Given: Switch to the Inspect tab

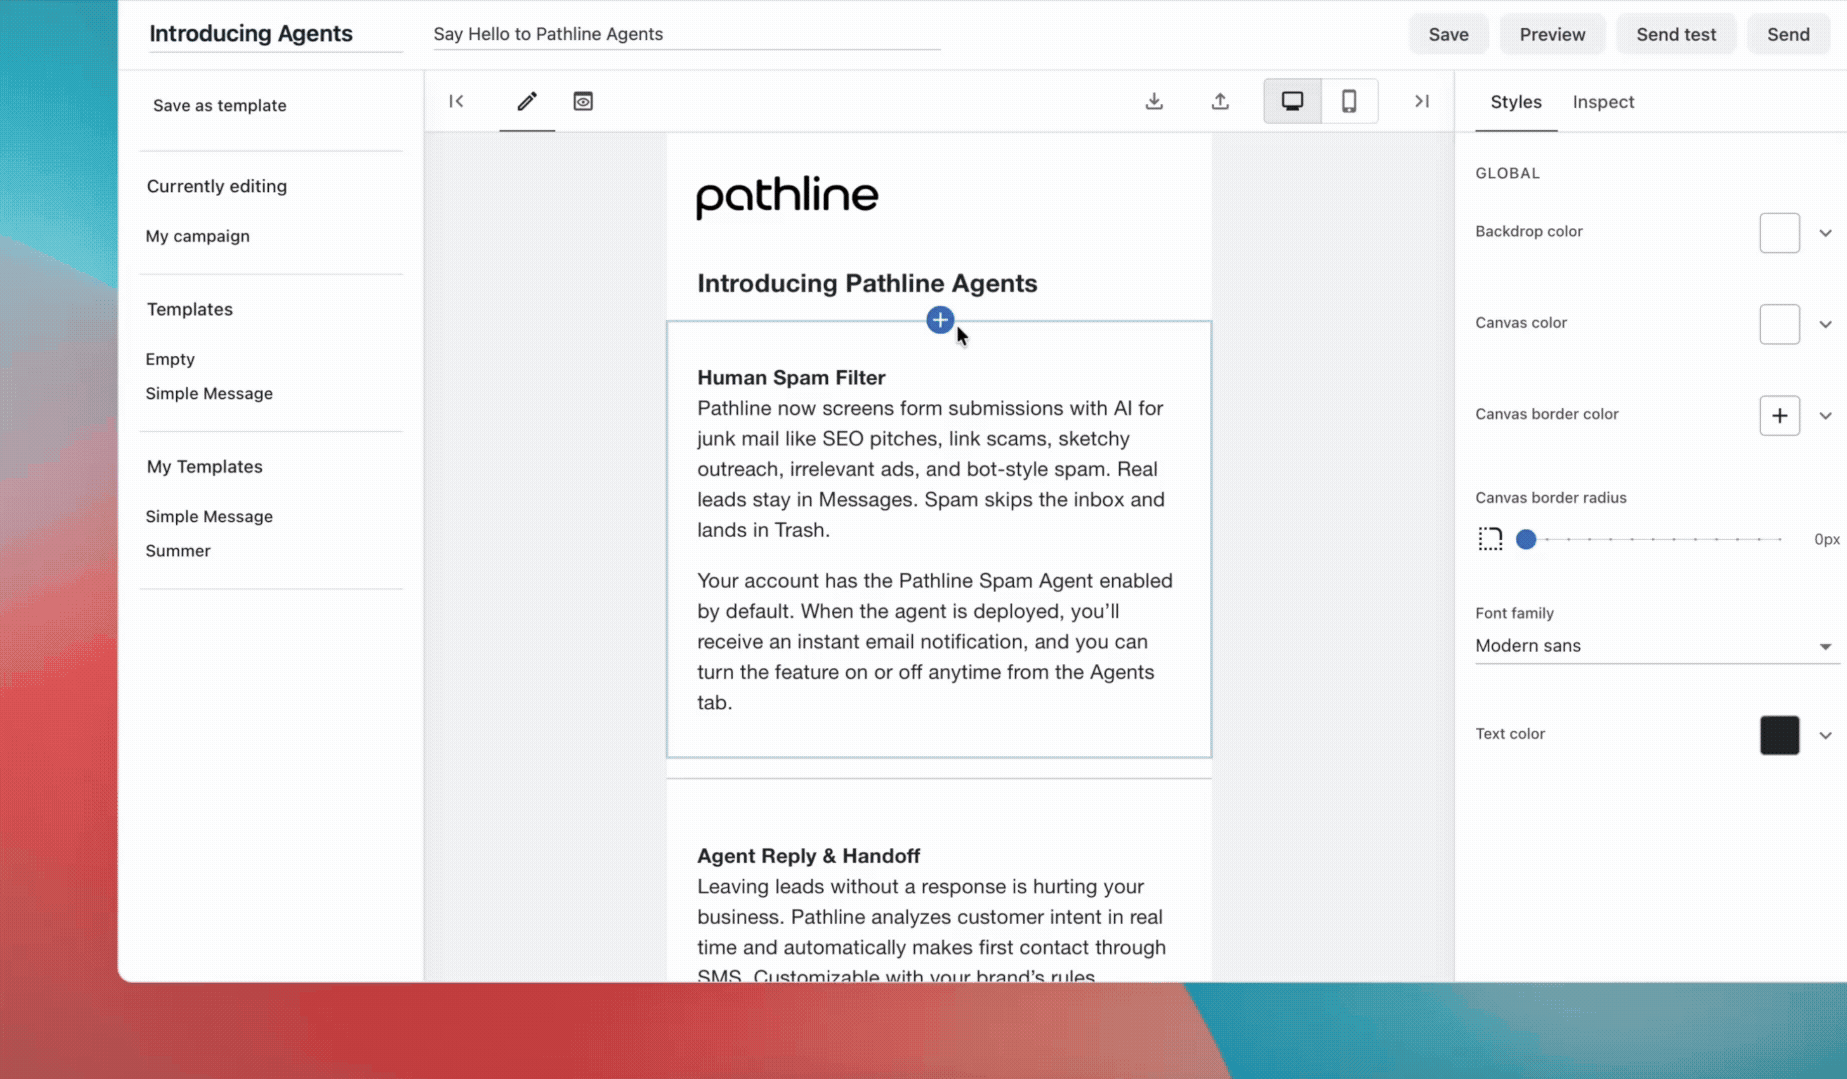Looking at the screenshot, I should click(1603, 102).
